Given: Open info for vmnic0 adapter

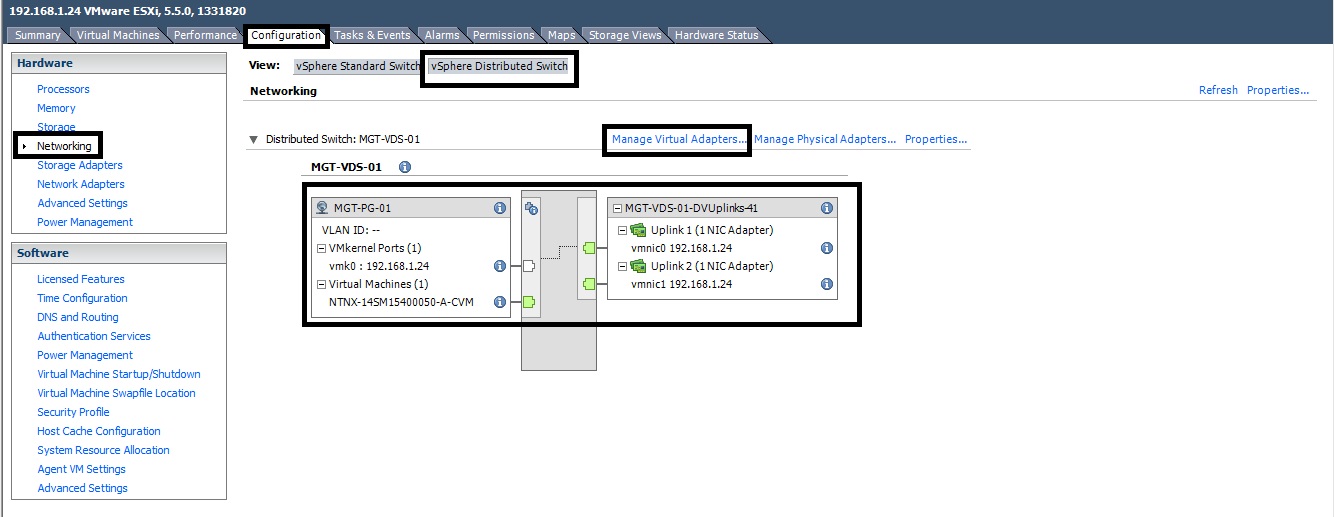Looking at the screenshot, I should (827, 248).
